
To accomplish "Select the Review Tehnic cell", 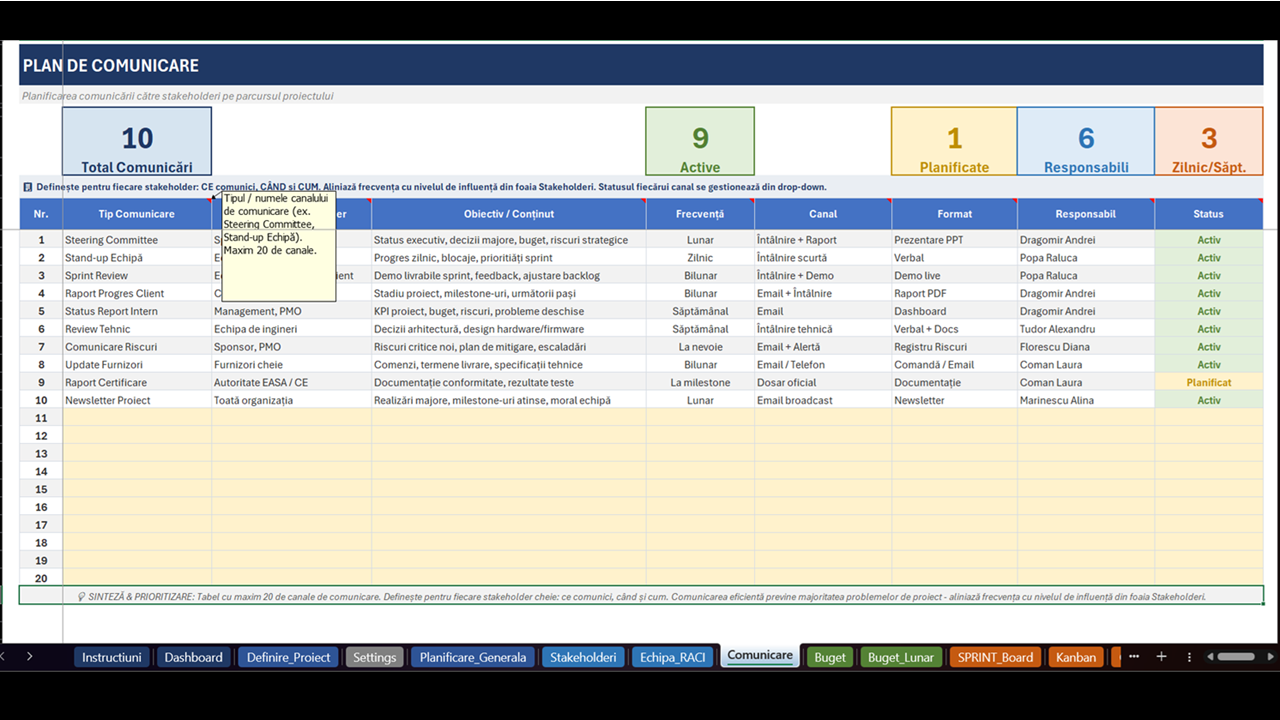I will click(x=137, y=329).
